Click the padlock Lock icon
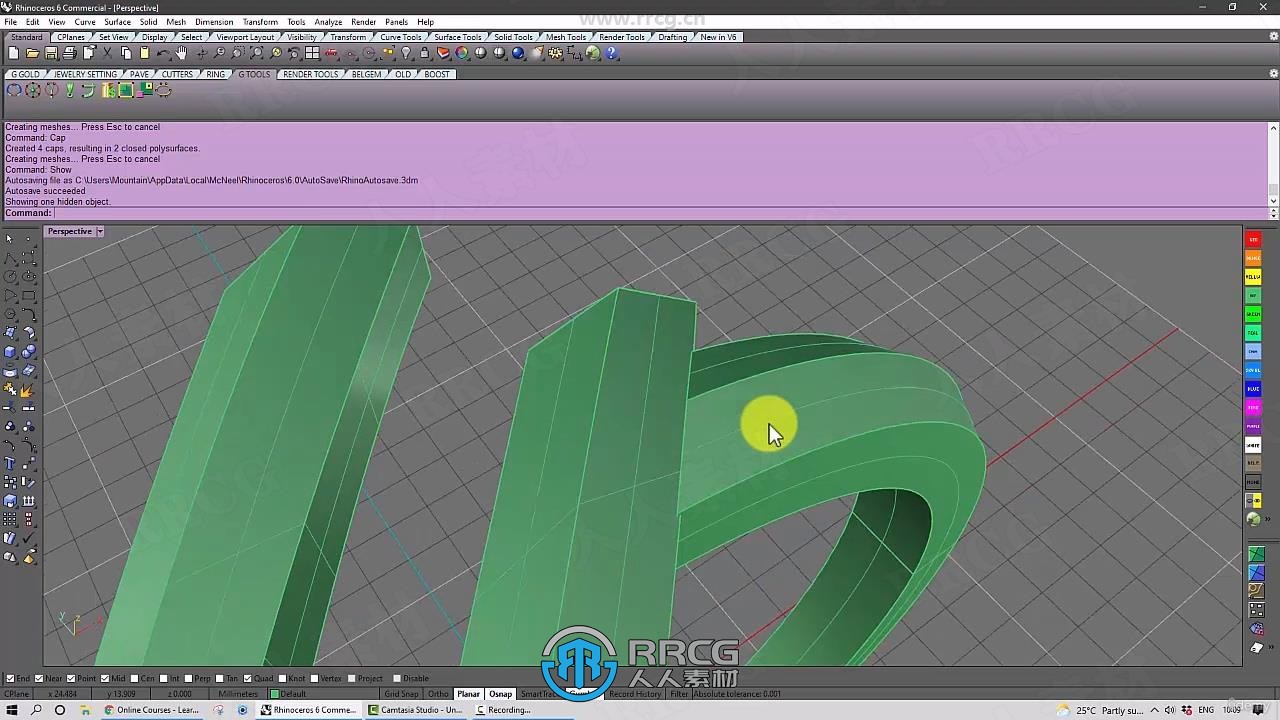This screenshot has width=1280, height=720. click(425, 53)
